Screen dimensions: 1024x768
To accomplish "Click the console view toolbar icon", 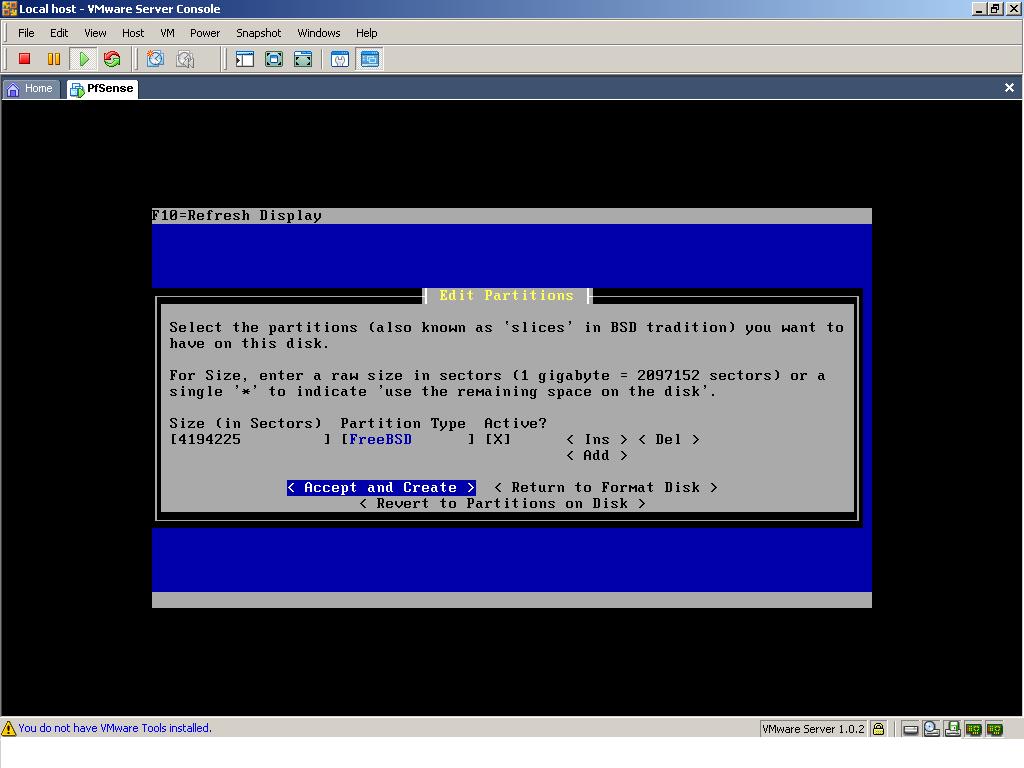I will [370, 59].
